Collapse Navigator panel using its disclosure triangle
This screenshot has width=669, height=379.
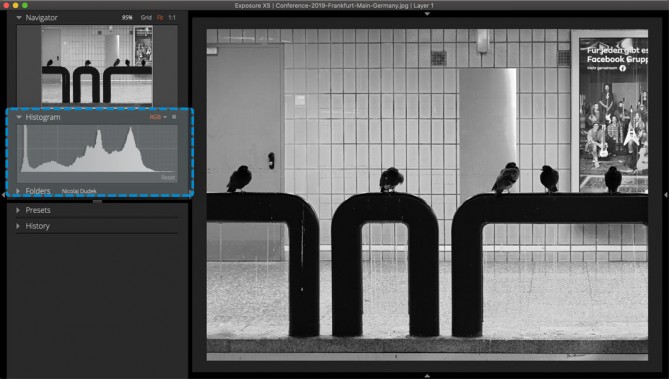pos(19,17)
